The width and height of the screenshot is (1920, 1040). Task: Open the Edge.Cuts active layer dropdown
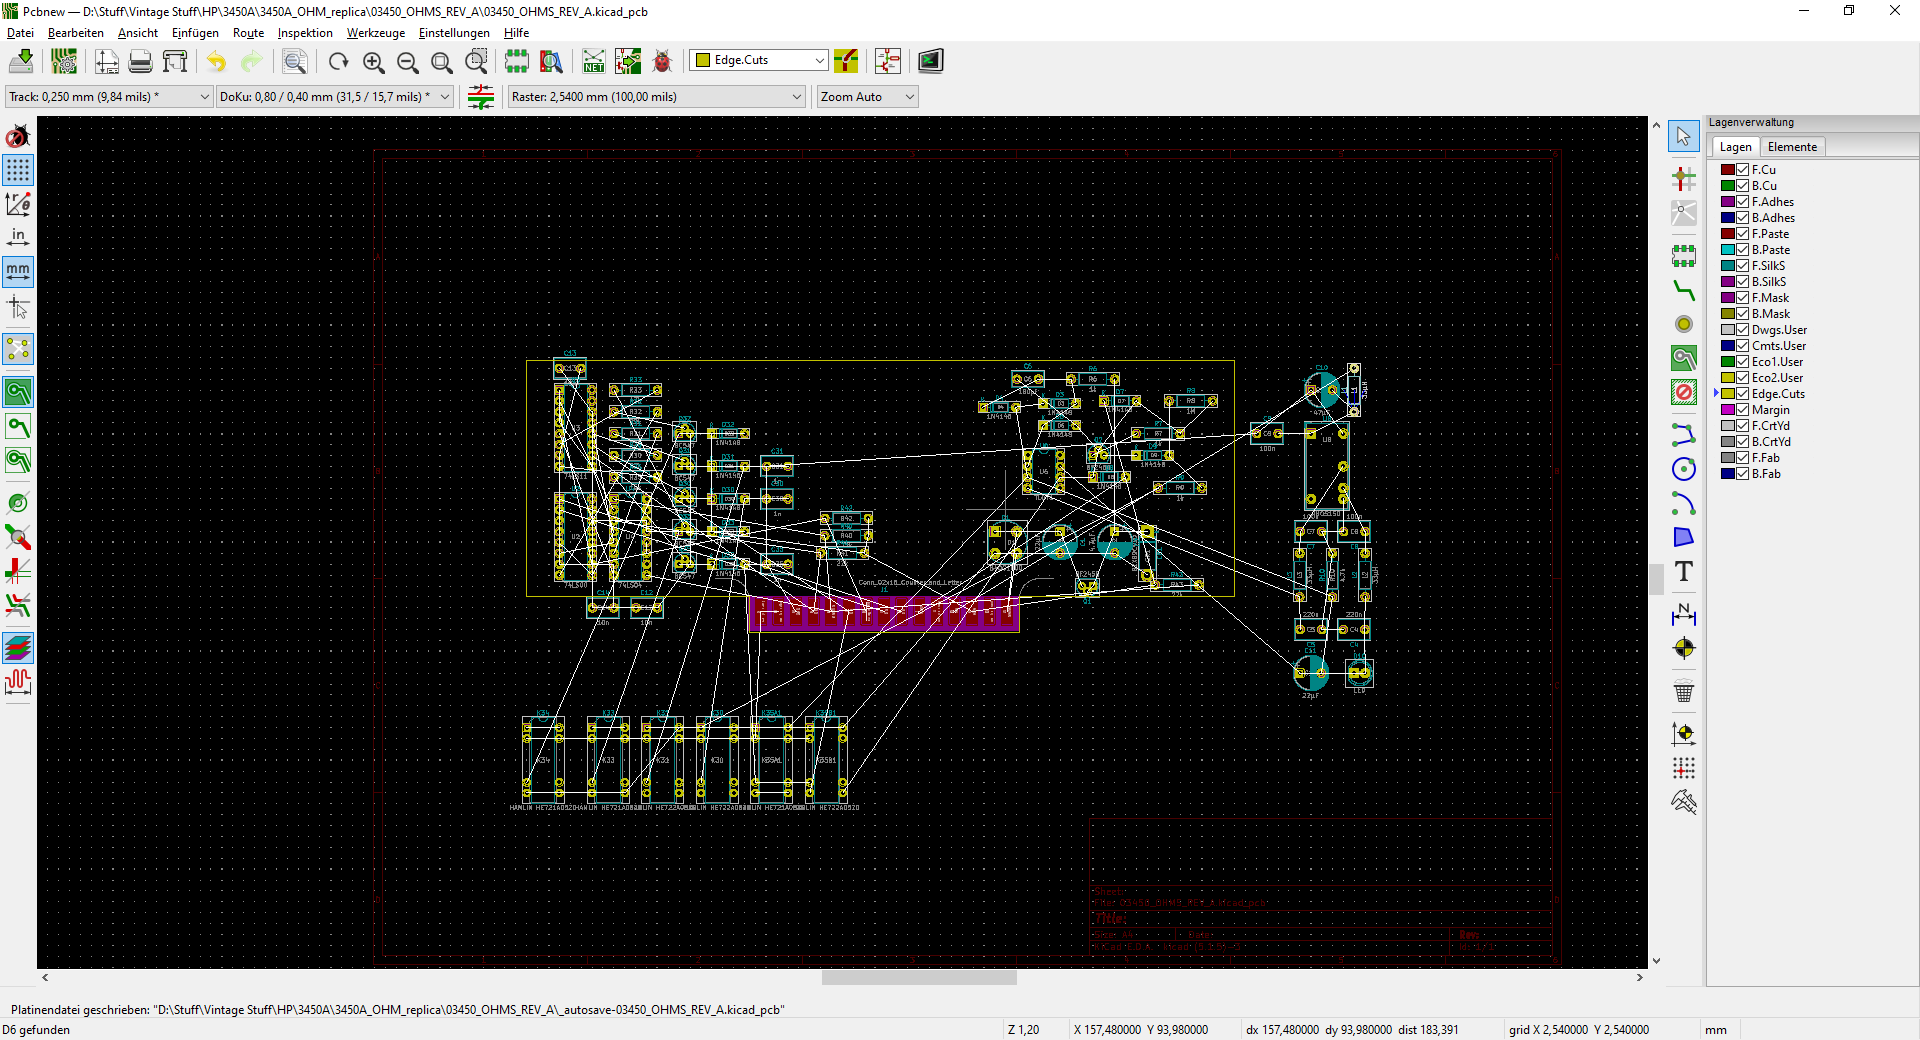tap(759, 60)
